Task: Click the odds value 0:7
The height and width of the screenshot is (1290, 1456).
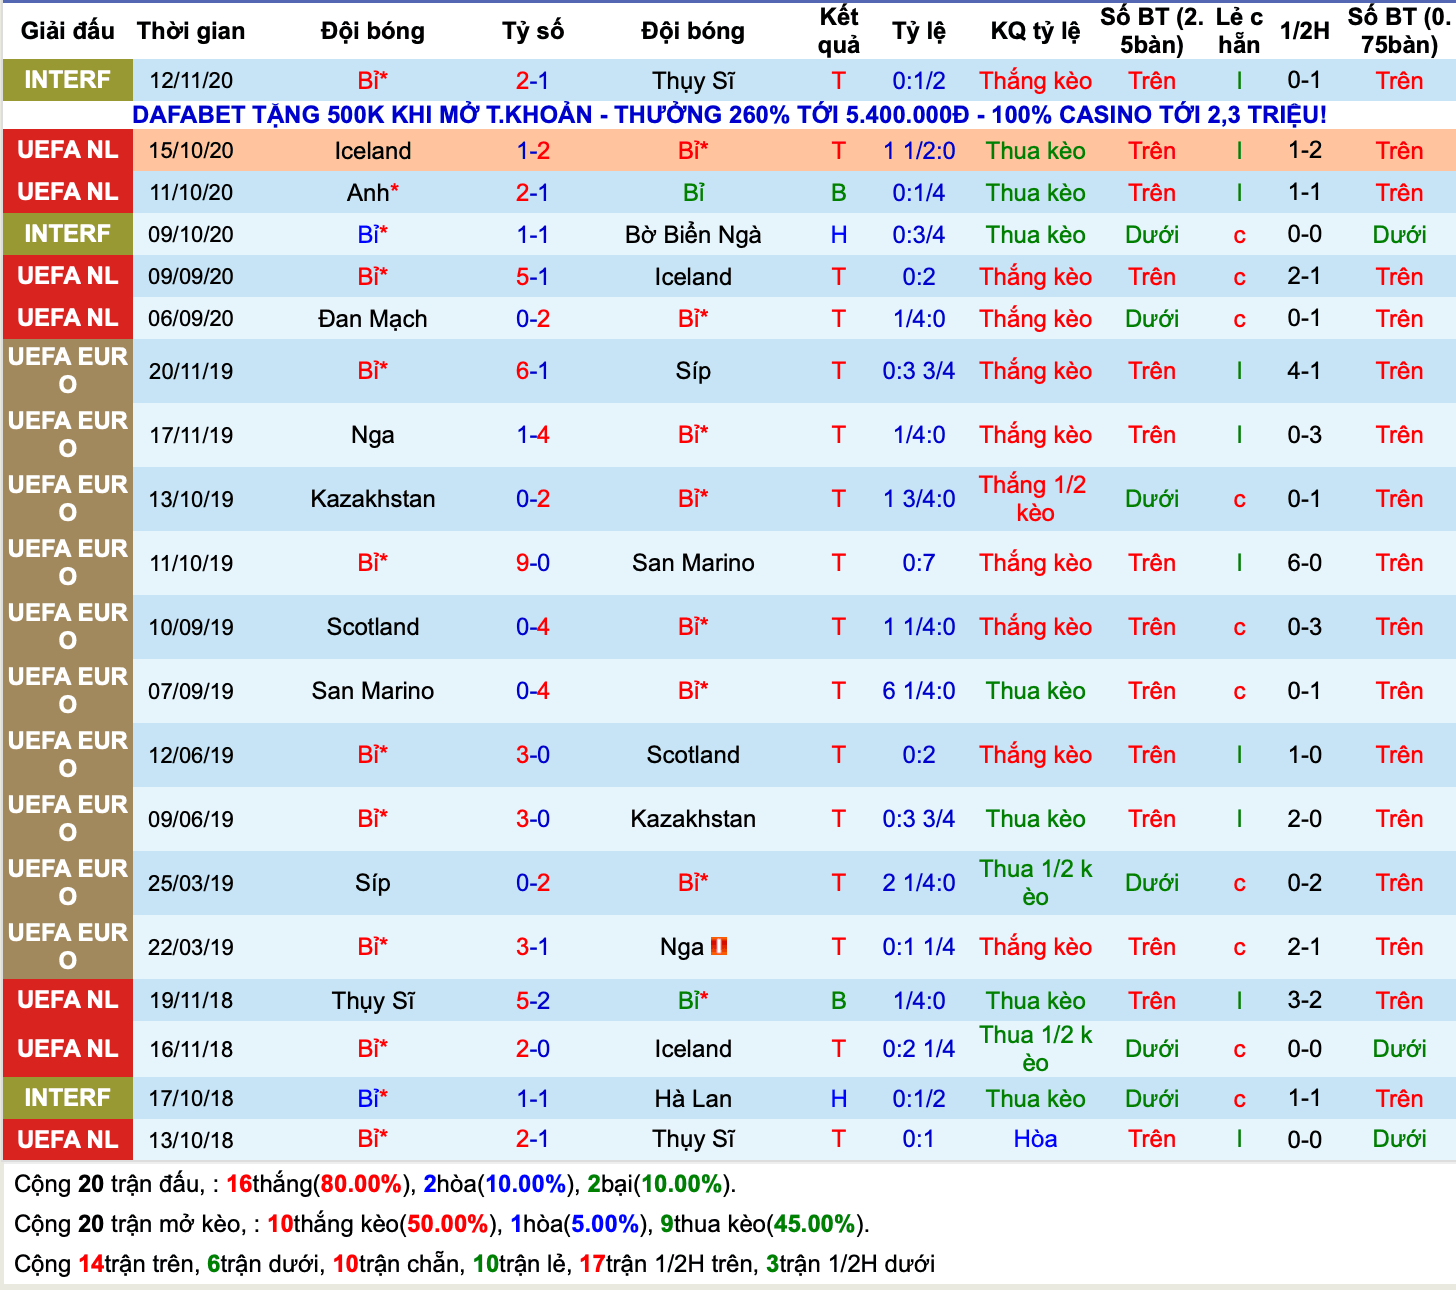Action: (918, 563)
